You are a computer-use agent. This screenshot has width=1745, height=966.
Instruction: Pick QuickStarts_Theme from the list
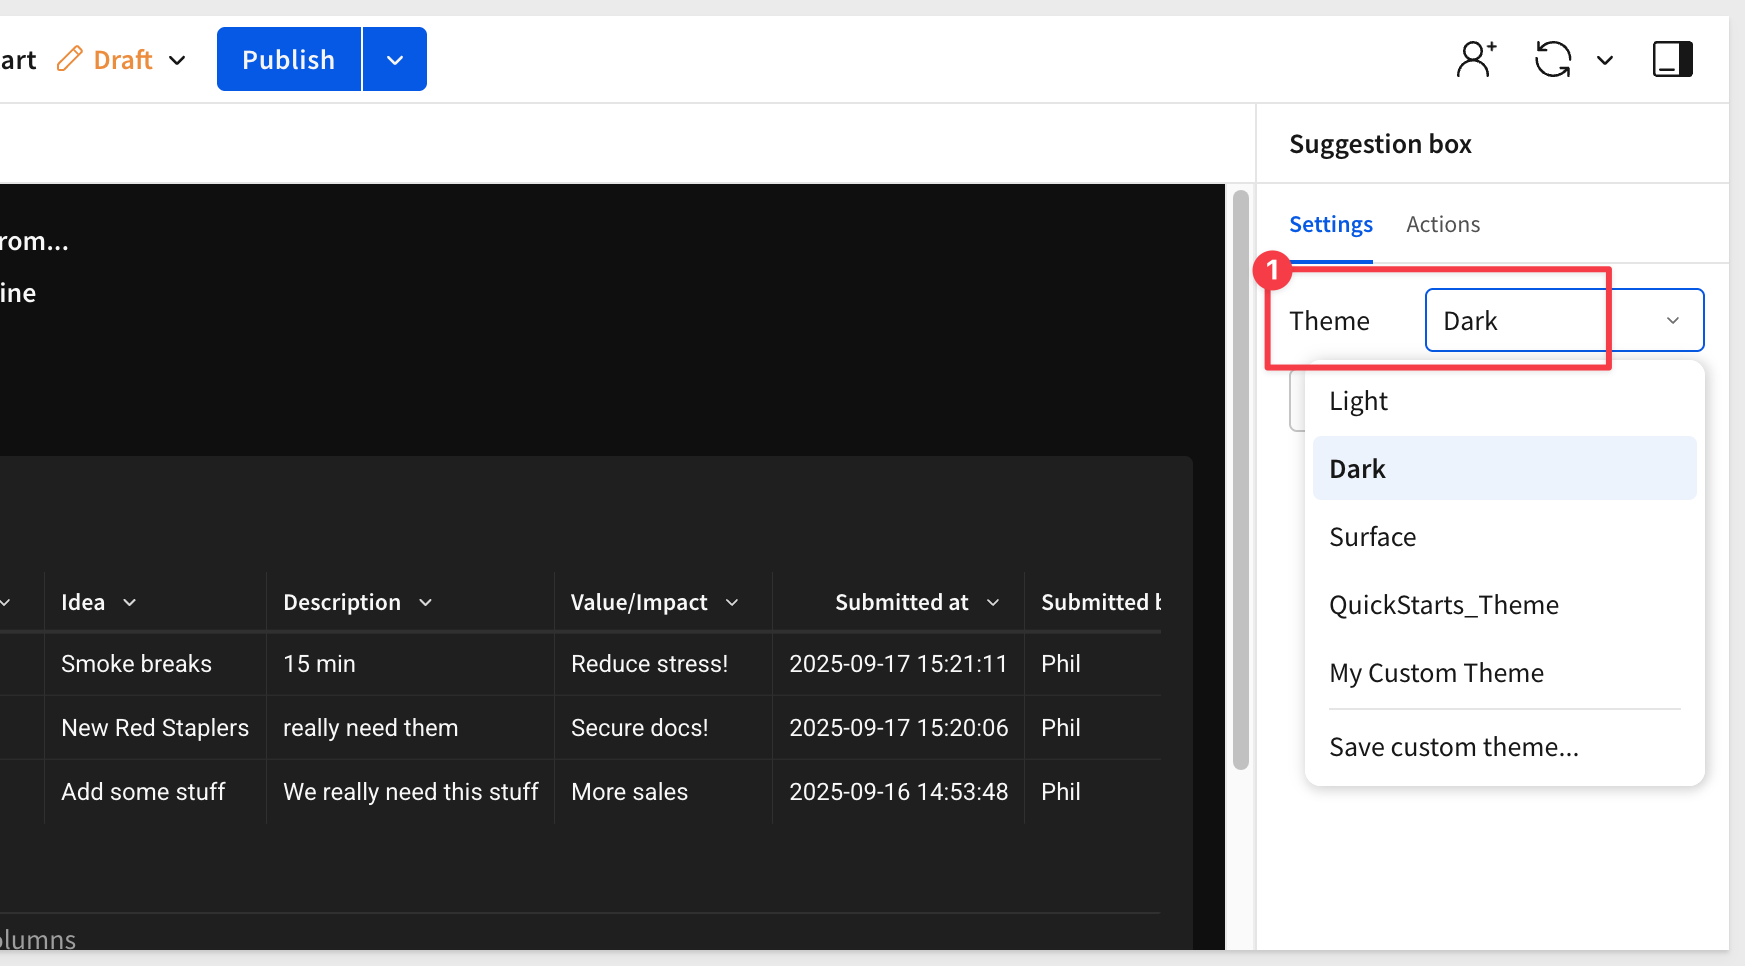click(1443, 605)
